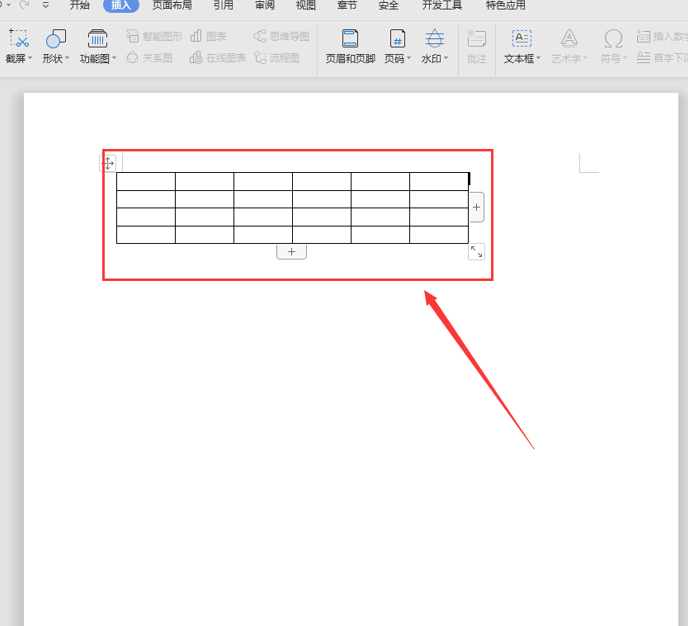Click the Page number (页码) icon
Screen dimensions: 688x626
[x=397, y=39]
